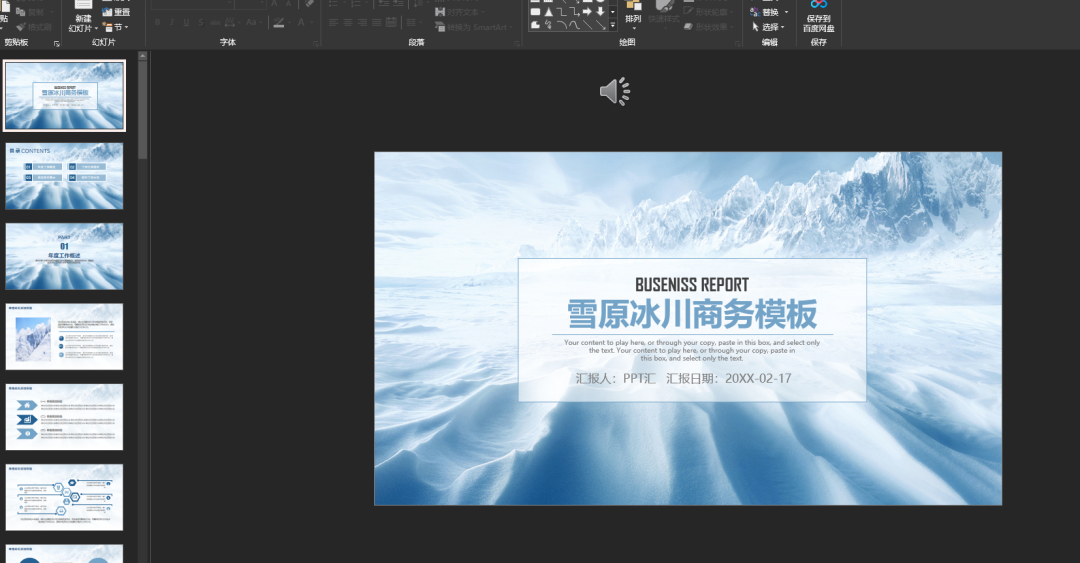
Task: Pick the triangle shape in the shapes gallery
Action: click(x=548, y=12)
